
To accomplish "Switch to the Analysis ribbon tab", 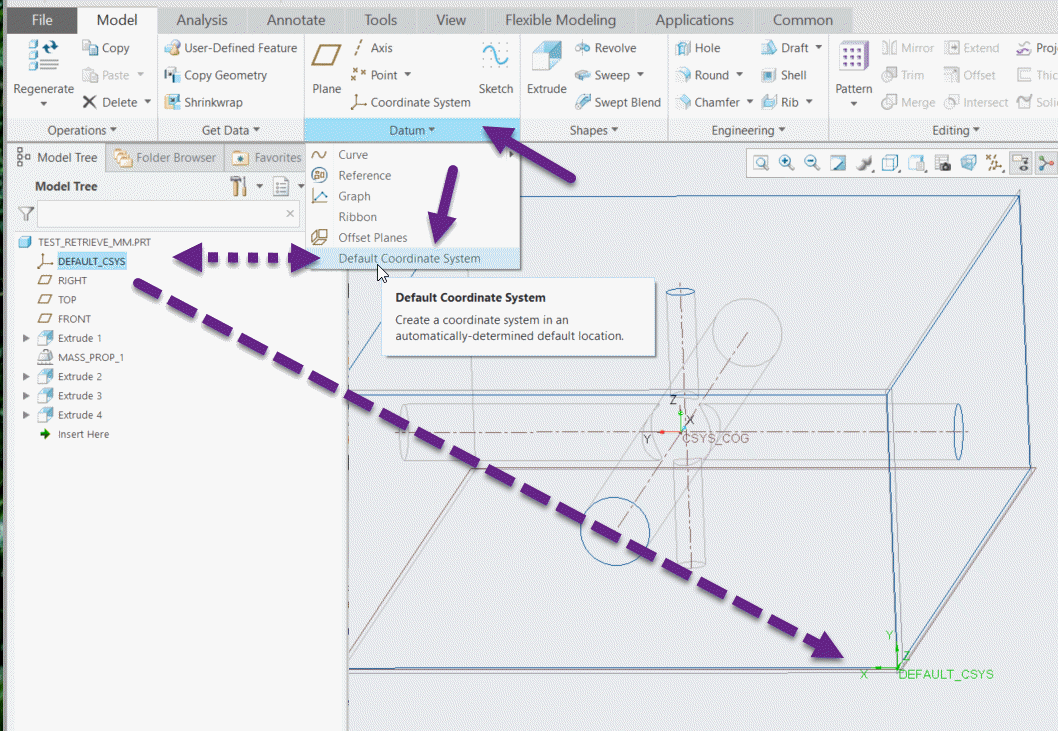I will (201, 19).
